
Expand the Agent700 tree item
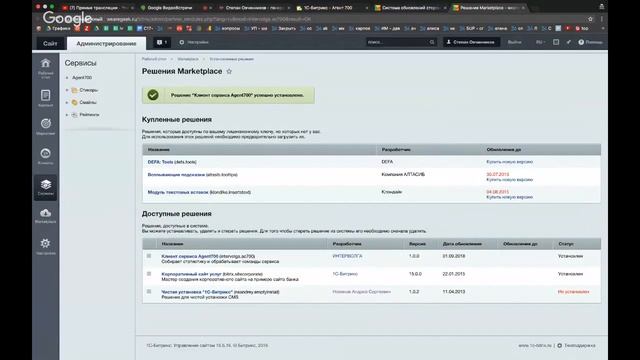[x=67, y=78]
